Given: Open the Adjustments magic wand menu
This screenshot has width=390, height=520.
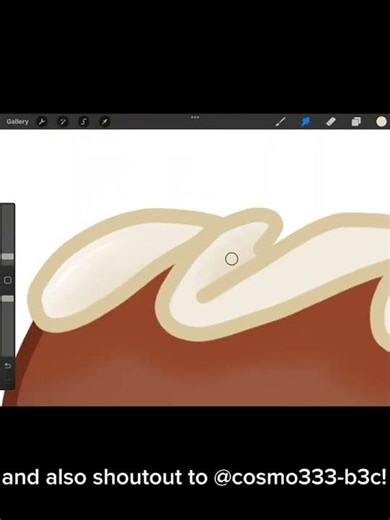Looking at the screenshot, I should coord(62,122).
